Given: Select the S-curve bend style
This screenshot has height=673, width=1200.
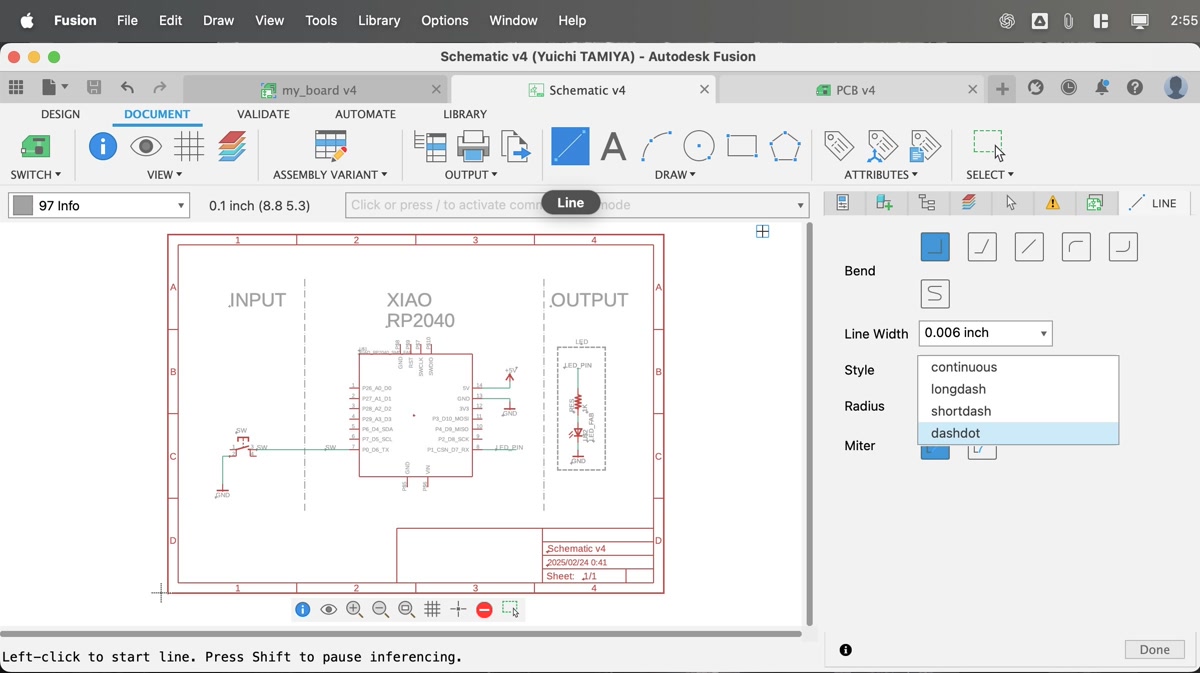Looking at the screenshot, I should (x=935, y=294).
